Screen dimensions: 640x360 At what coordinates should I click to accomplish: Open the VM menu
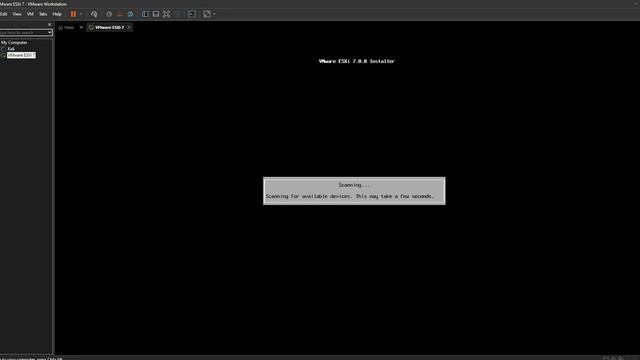click(30, 14)
